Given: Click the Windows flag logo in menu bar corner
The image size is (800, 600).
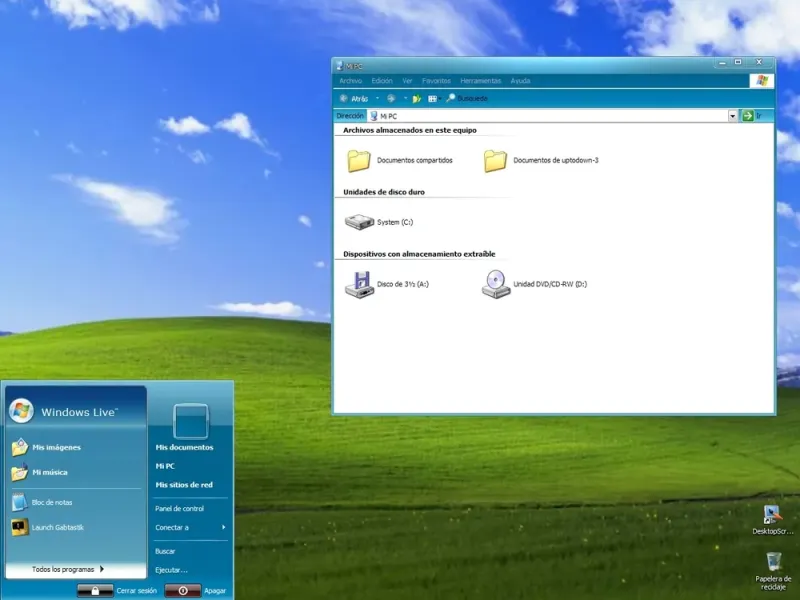Looking at the screenshot, I should [x=762, y=81].
